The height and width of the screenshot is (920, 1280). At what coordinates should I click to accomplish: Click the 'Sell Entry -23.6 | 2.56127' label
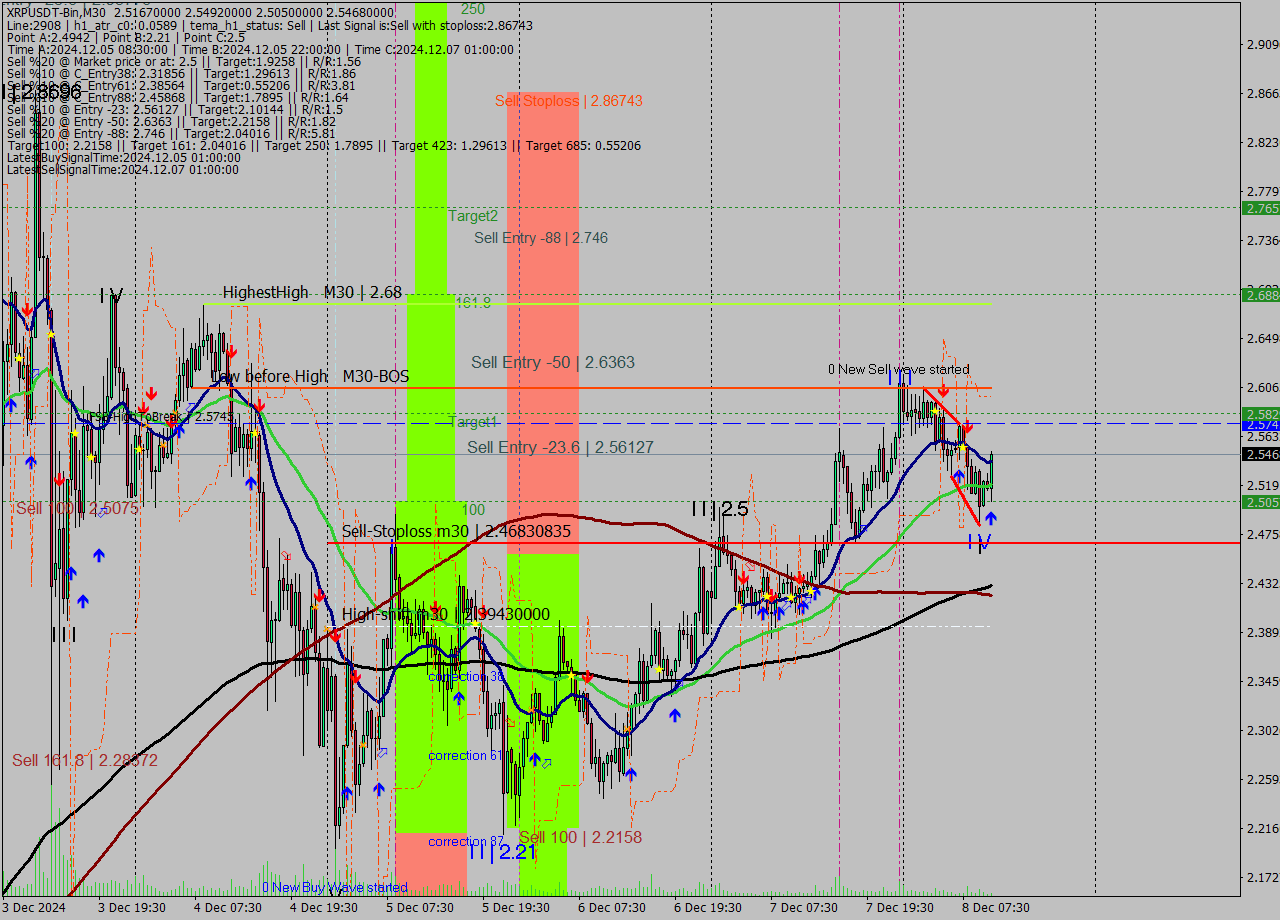pyautogui.click(x=560, y=447)
